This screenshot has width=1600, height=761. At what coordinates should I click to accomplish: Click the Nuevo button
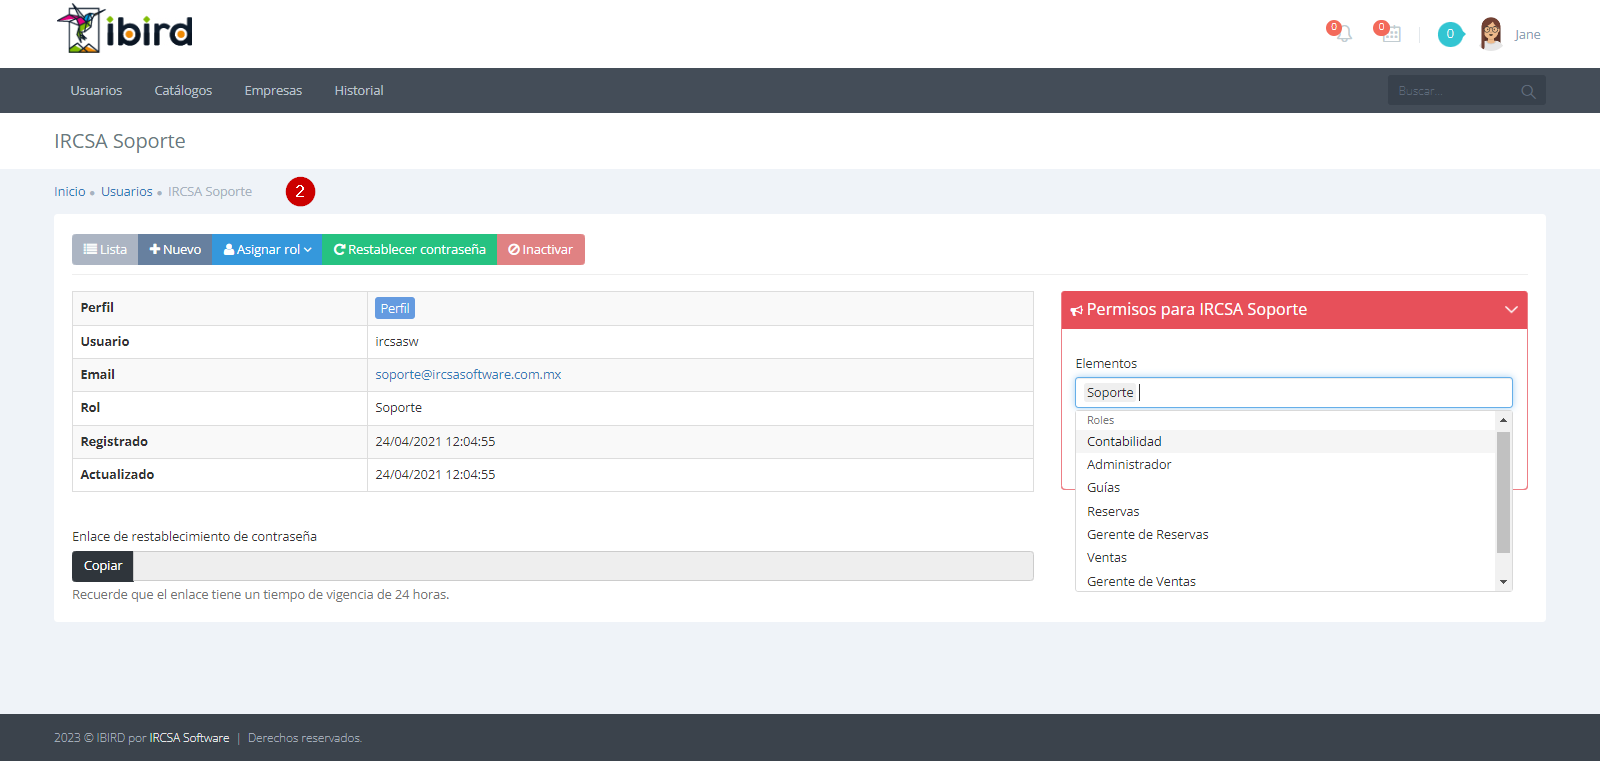[175, 250]
